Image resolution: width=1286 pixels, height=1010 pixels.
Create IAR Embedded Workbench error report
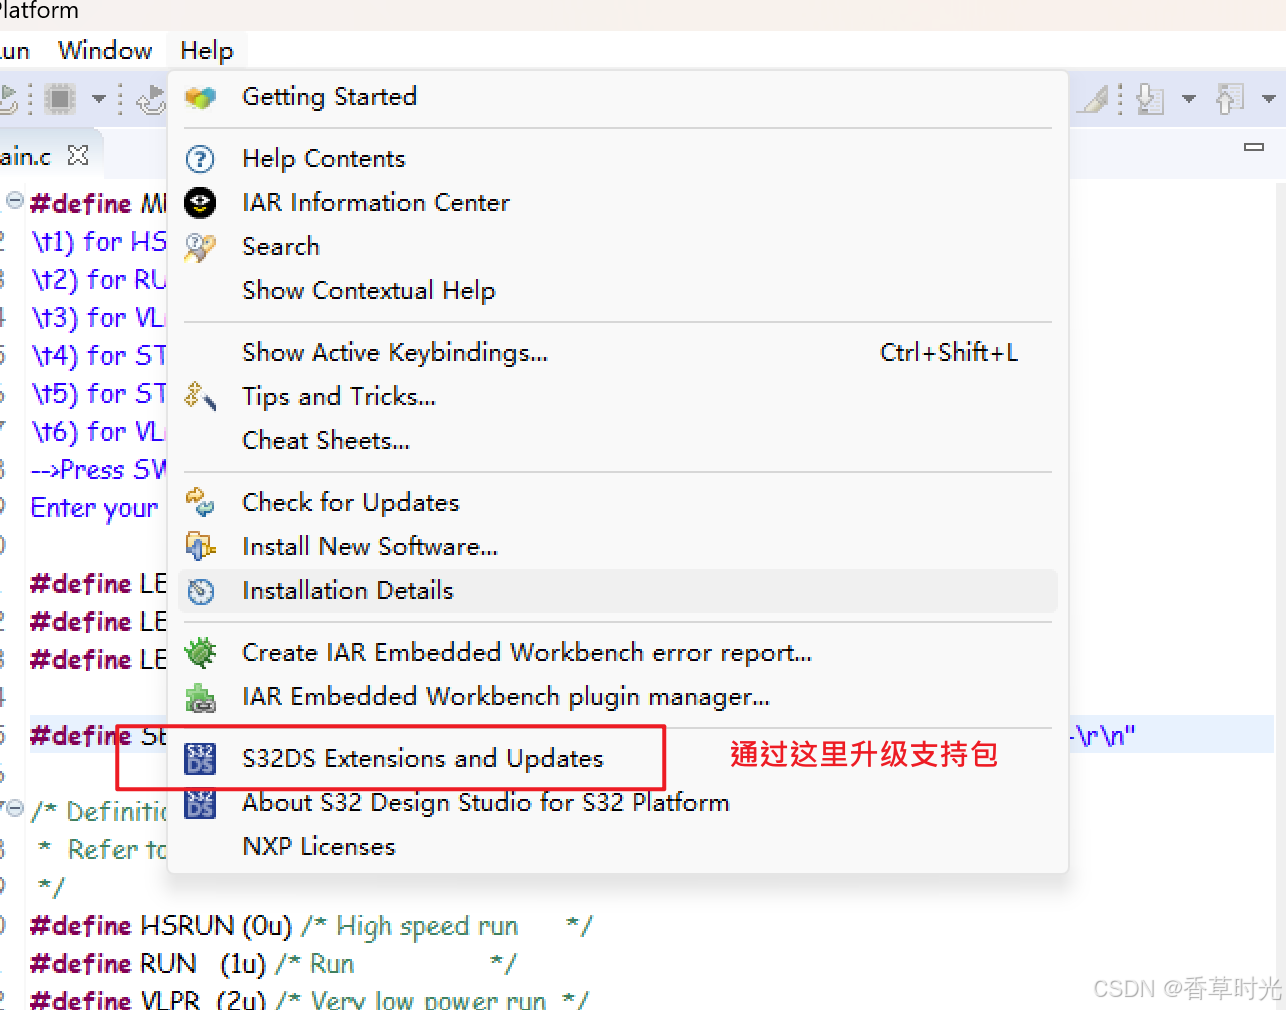pyautogui.click(x=618, y=653)
